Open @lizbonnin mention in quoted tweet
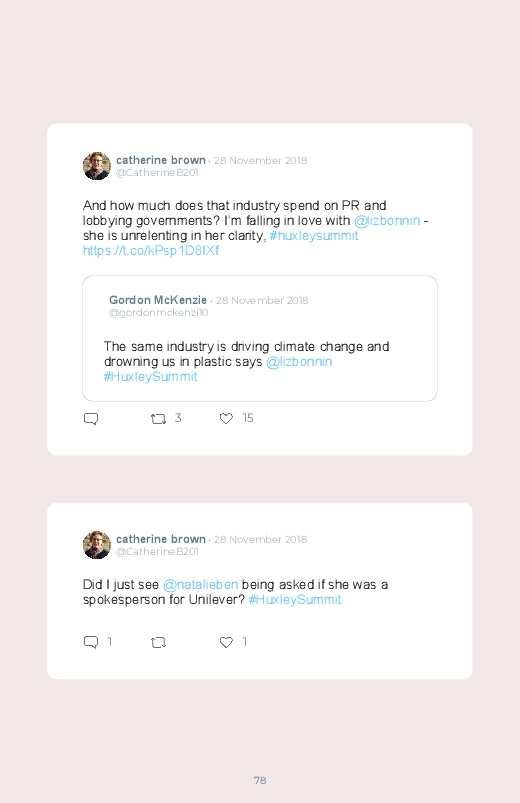 pyautogui.click(x=299, y=362)
